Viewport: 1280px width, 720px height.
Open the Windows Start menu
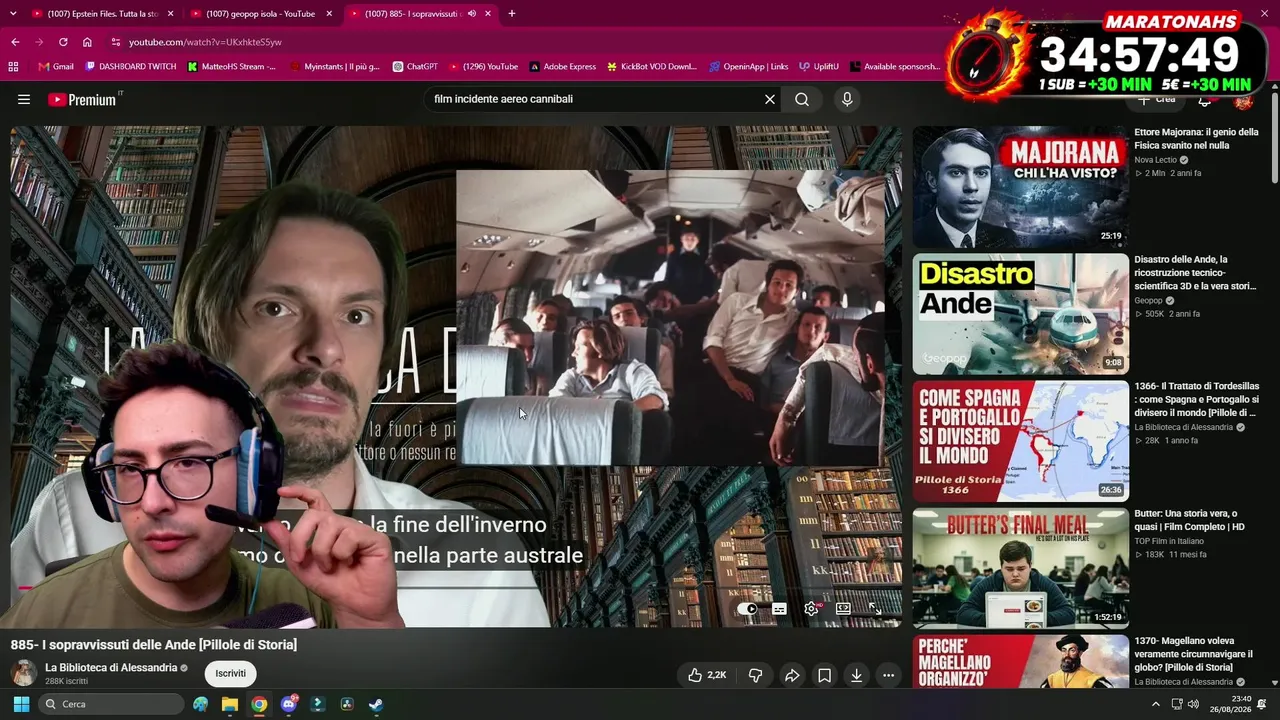(x=21, y=704)
